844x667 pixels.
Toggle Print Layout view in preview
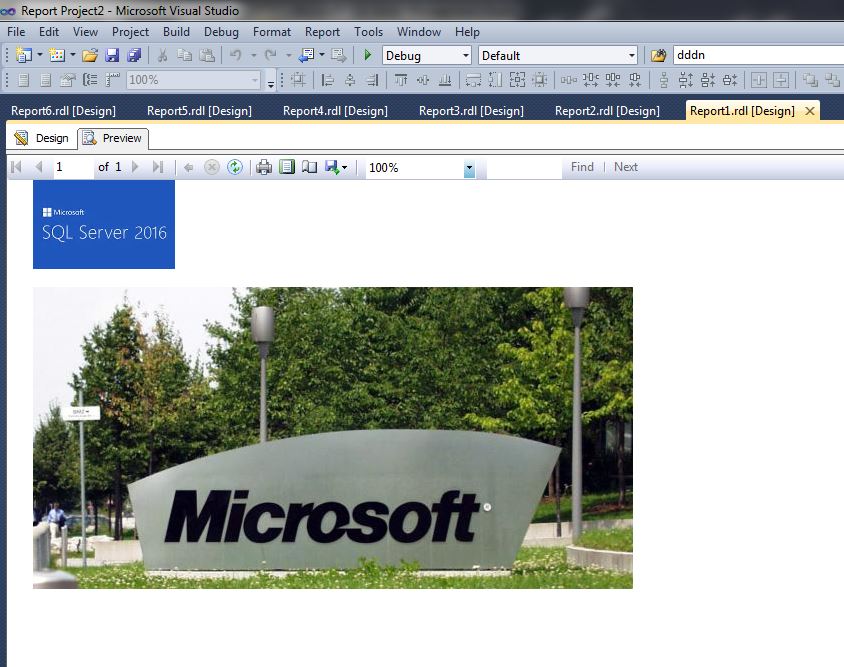coord(287,167)
